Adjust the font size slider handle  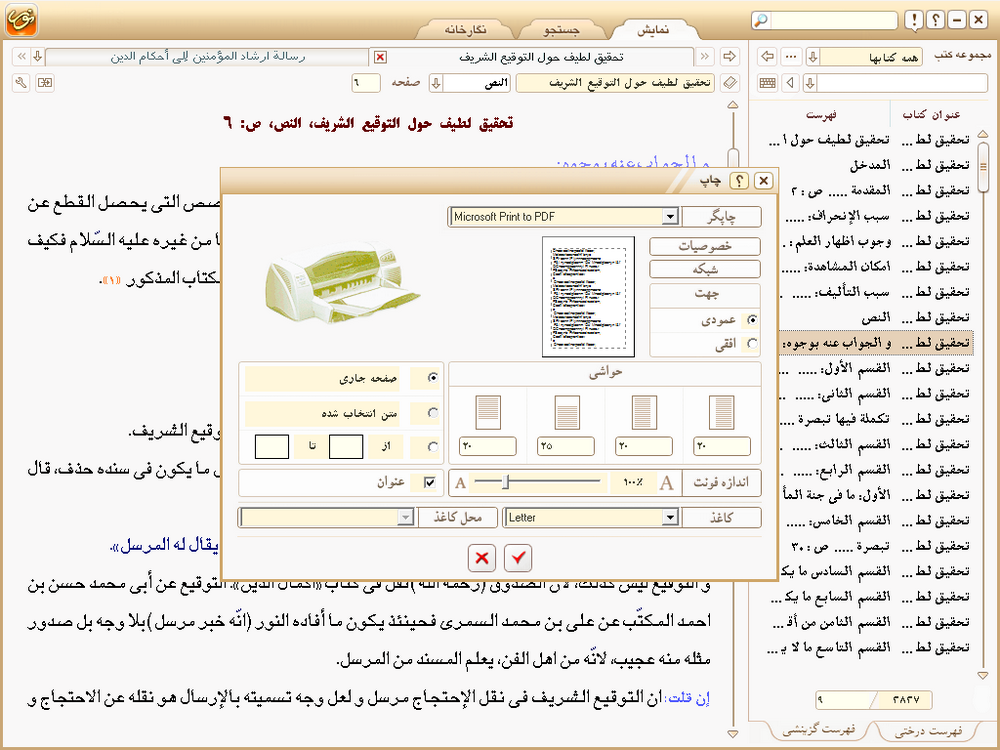506,482
